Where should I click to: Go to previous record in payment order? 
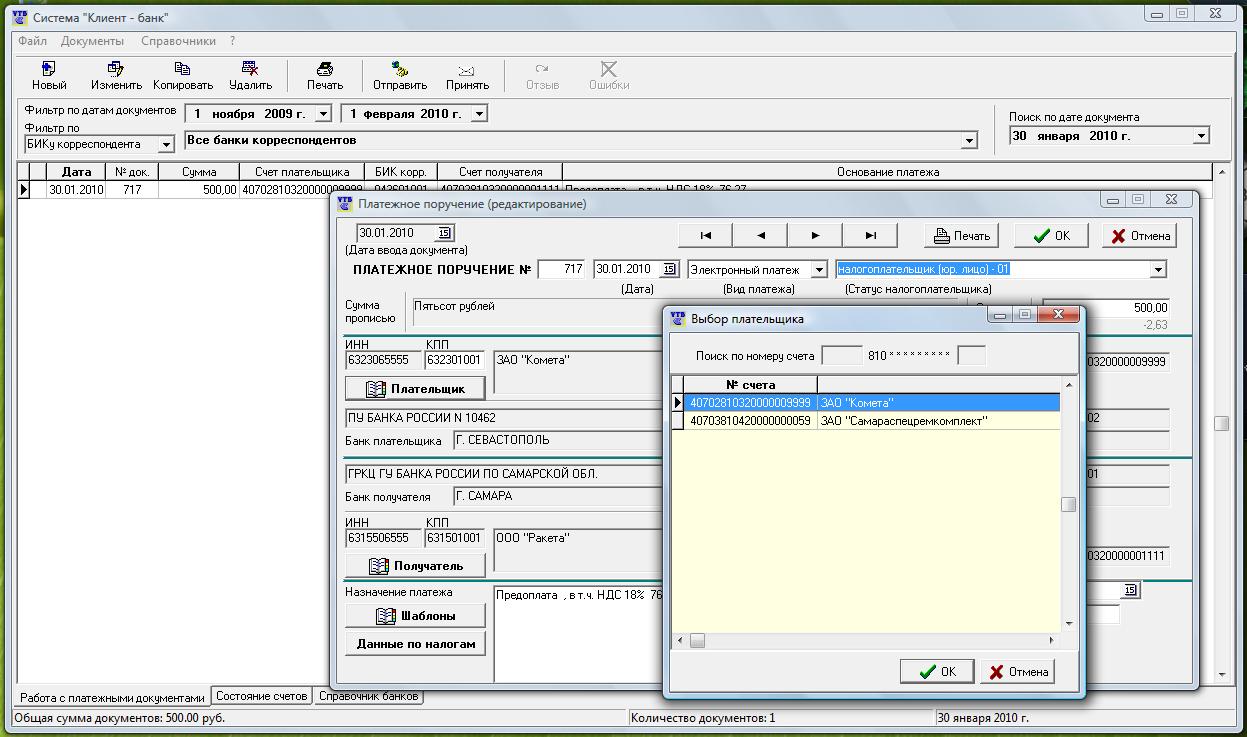[760, 235]
